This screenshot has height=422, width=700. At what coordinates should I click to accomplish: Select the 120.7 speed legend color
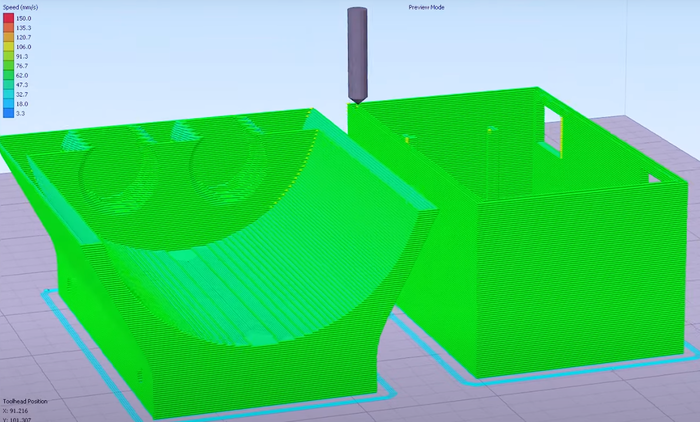pyautogui.click(x=7, y=37)
